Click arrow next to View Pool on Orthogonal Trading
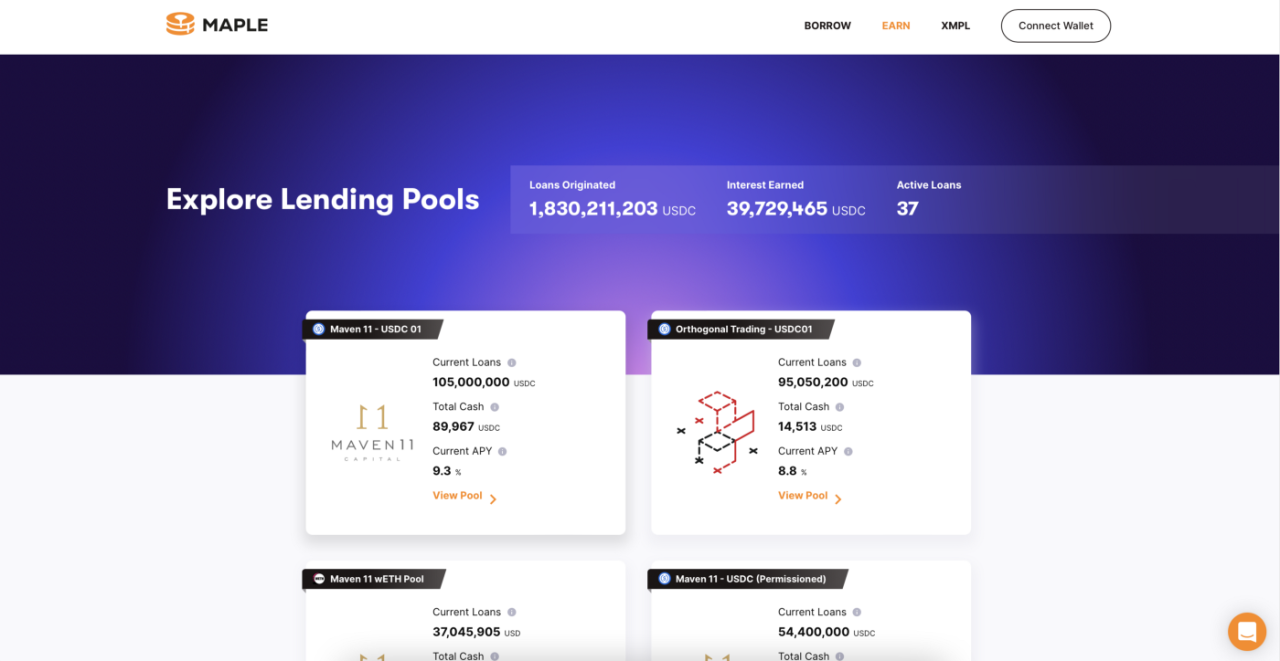This screenshot has height=661, width=1280. click(838, 499)
